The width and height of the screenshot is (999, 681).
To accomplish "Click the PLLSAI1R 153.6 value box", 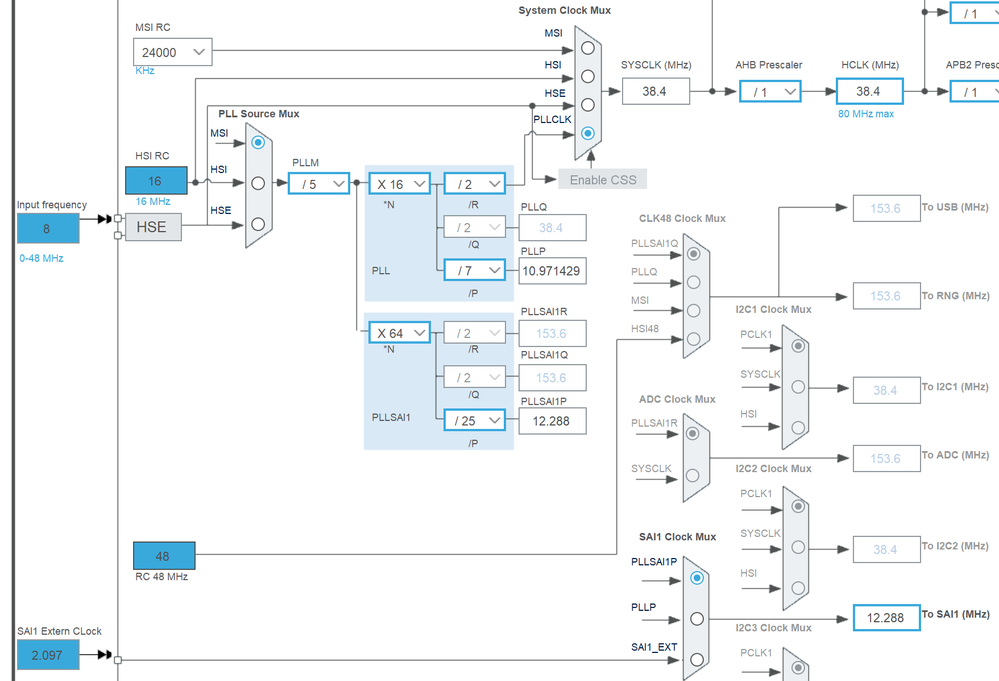I will (552, 333).
